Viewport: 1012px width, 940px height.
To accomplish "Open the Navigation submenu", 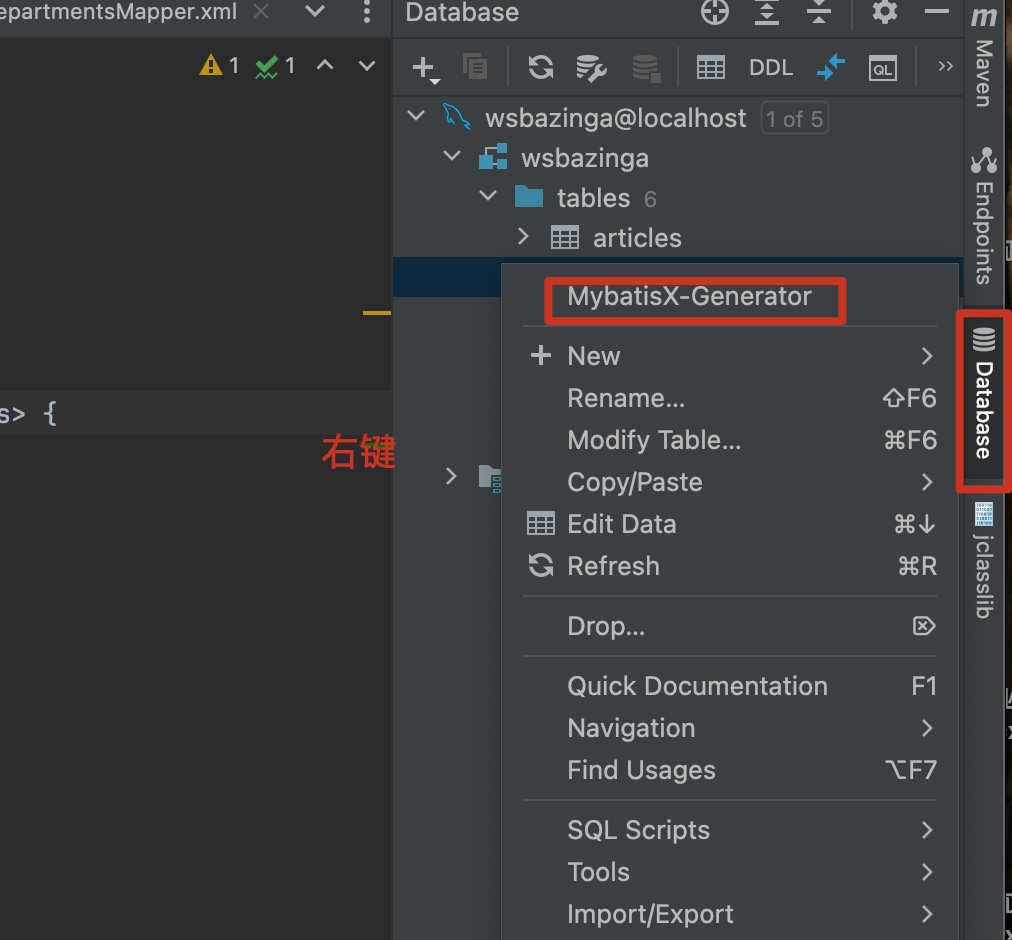I will (x=730, y=728).
